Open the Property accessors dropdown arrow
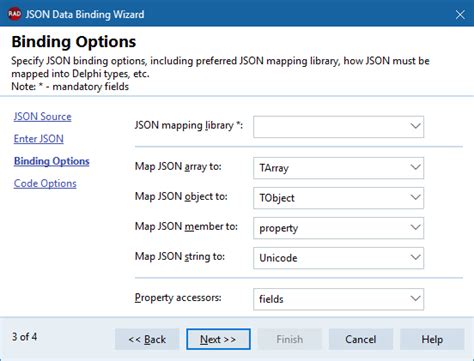474x361 pixels. (x=415, y=299)
